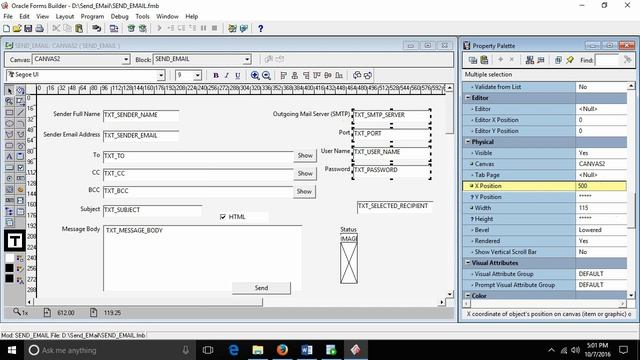Collapse the Physical property group

tap(468, 142)
